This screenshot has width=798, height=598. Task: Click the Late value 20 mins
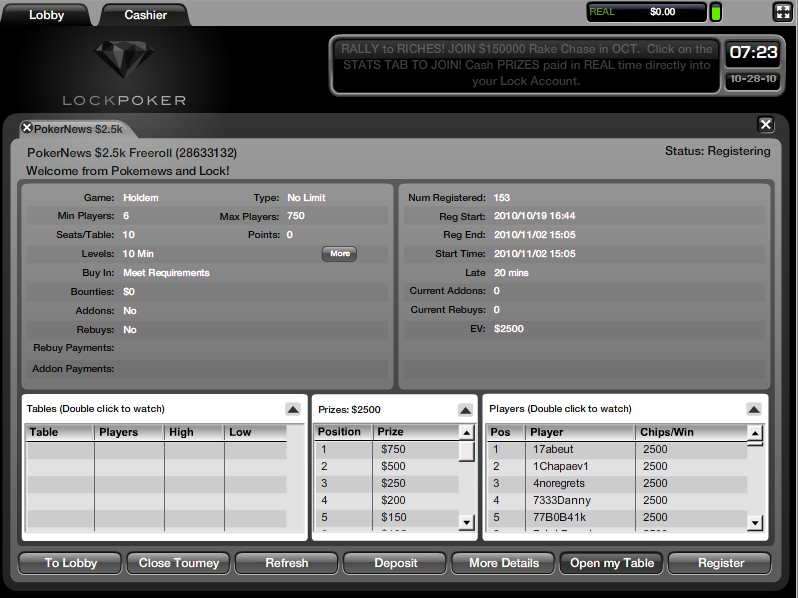coord(511,273)
